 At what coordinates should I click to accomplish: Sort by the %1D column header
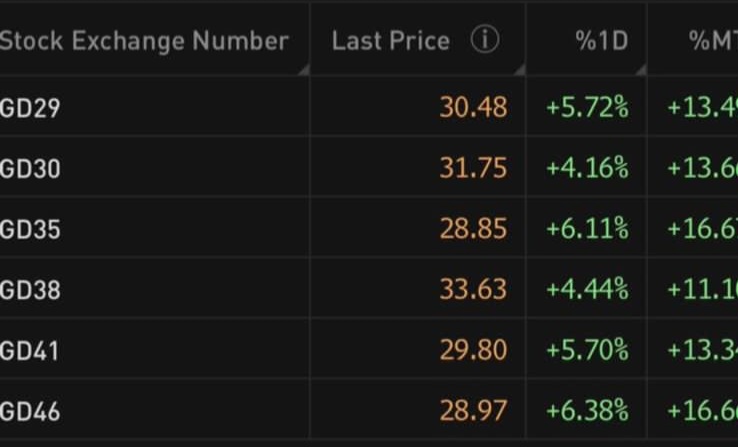pos(599,41)
